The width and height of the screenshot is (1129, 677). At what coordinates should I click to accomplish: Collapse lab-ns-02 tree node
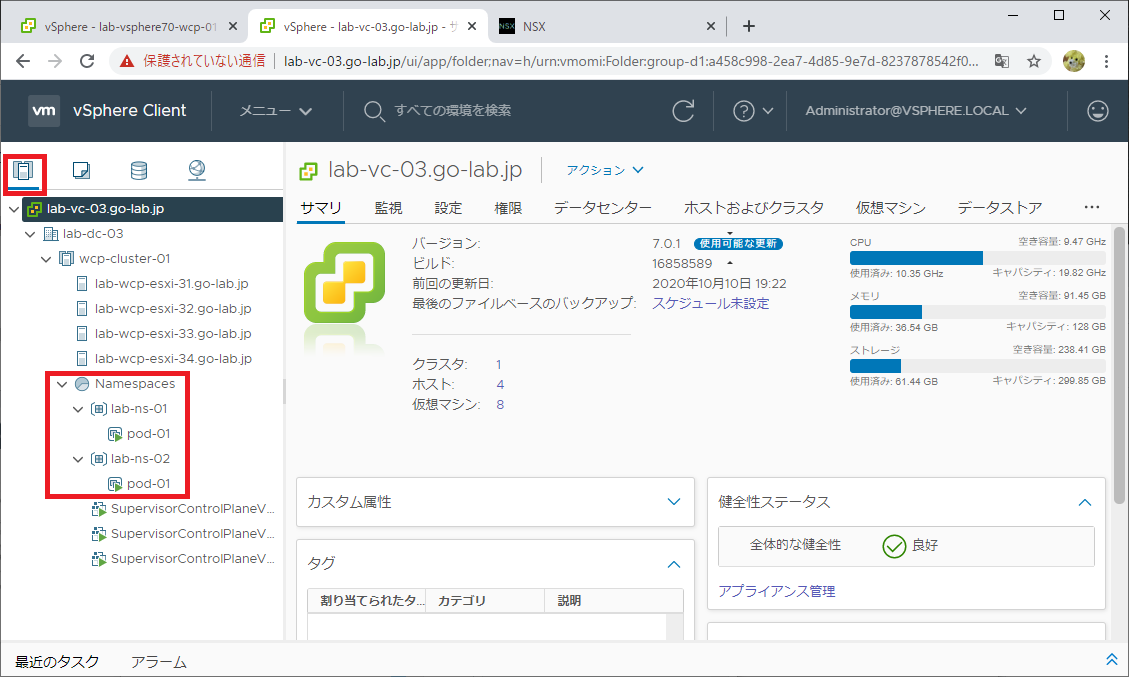click(x=78, y=459)
